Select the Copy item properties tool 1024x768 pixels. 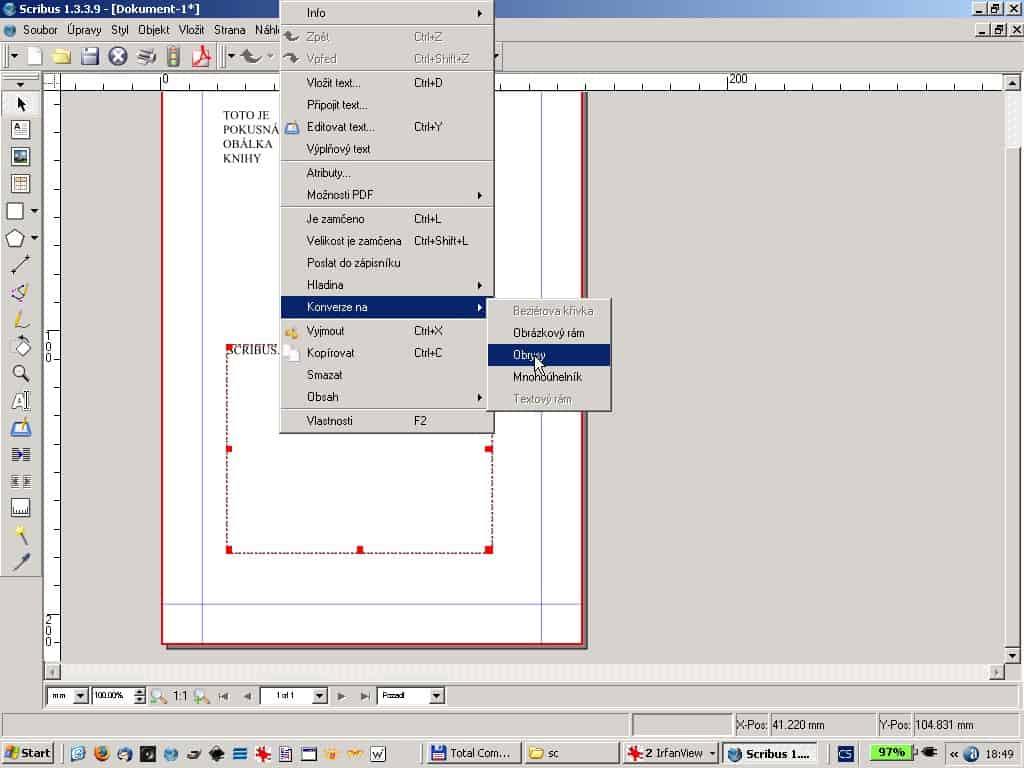point(20,535)
